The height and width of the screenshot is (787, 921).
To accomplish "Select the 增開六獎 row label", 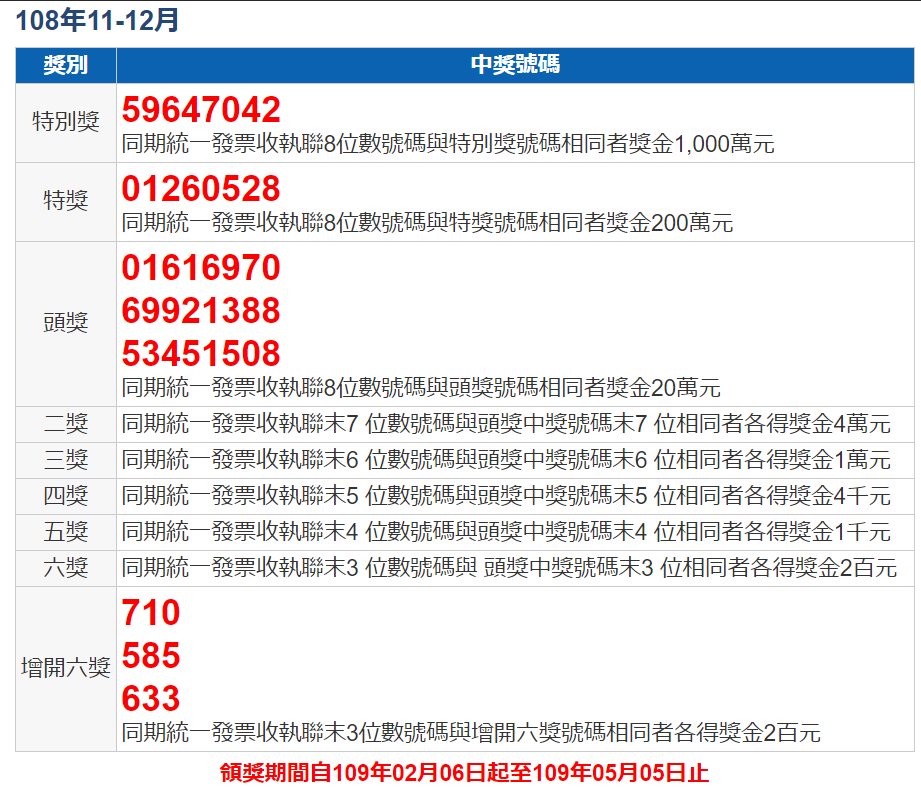I will 66,668.
